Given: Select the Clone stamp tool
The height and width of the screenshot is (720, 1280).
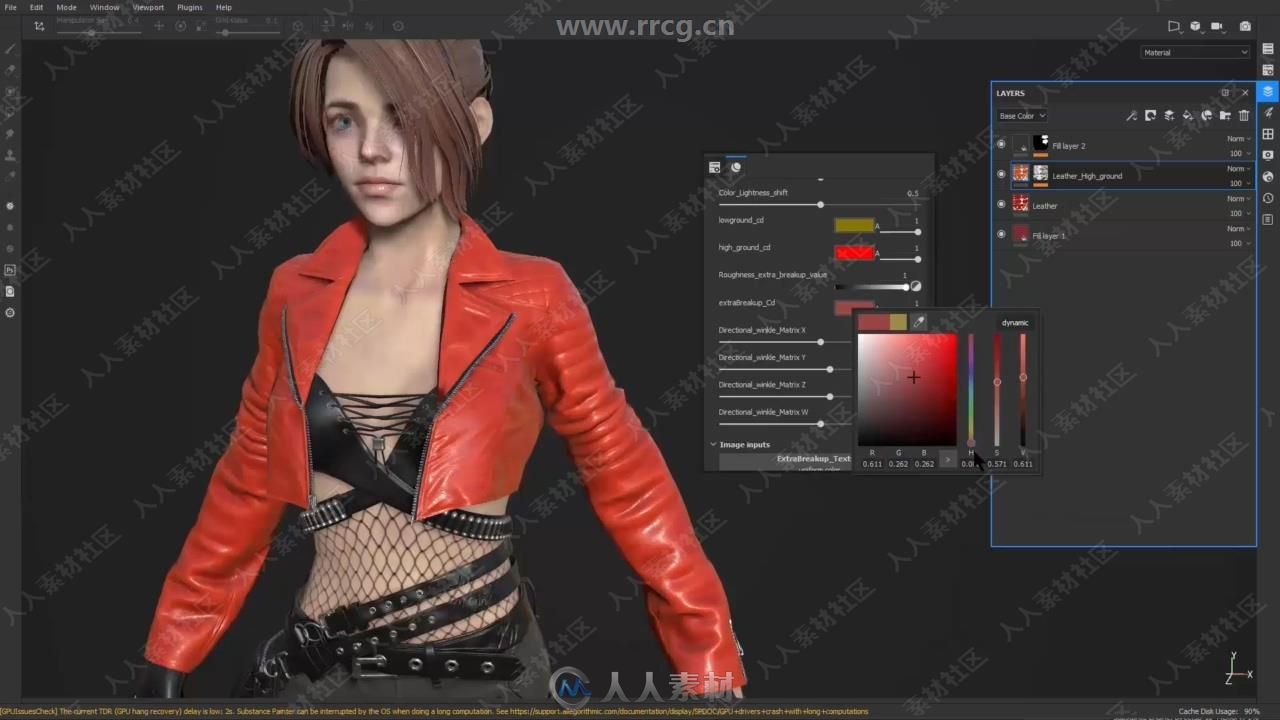Looking at the screenshot, I should tap(10, 155).
